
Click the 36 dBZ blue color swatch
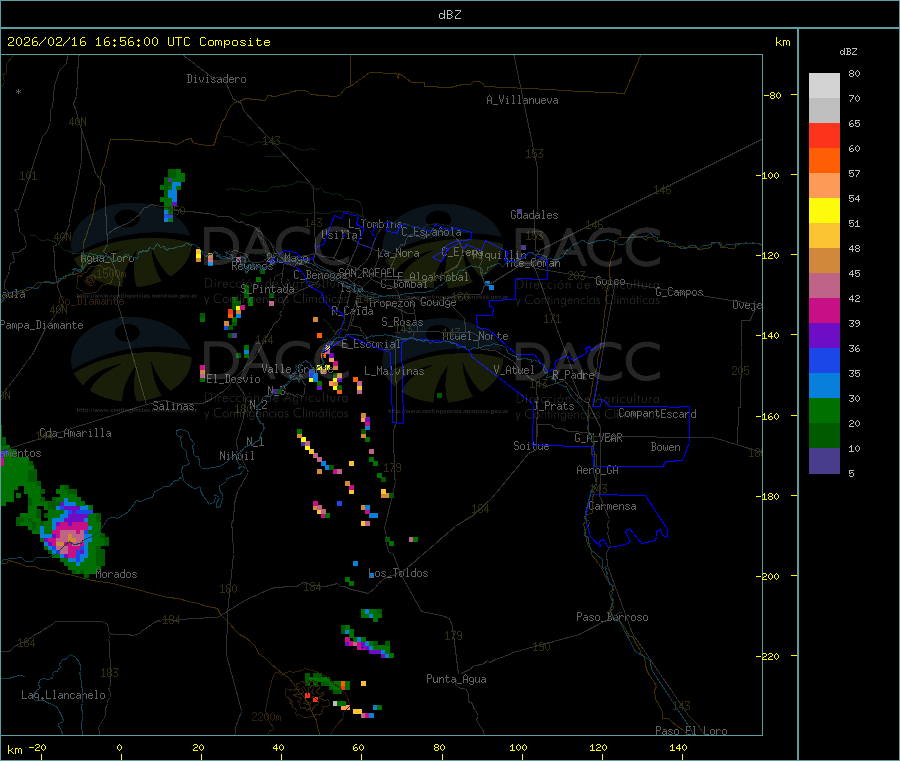click(x=824, y=360)
